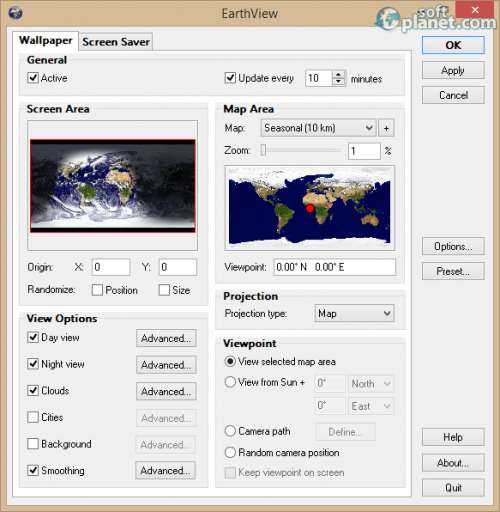Click the Origin Y input field

[x=178, y=267]
